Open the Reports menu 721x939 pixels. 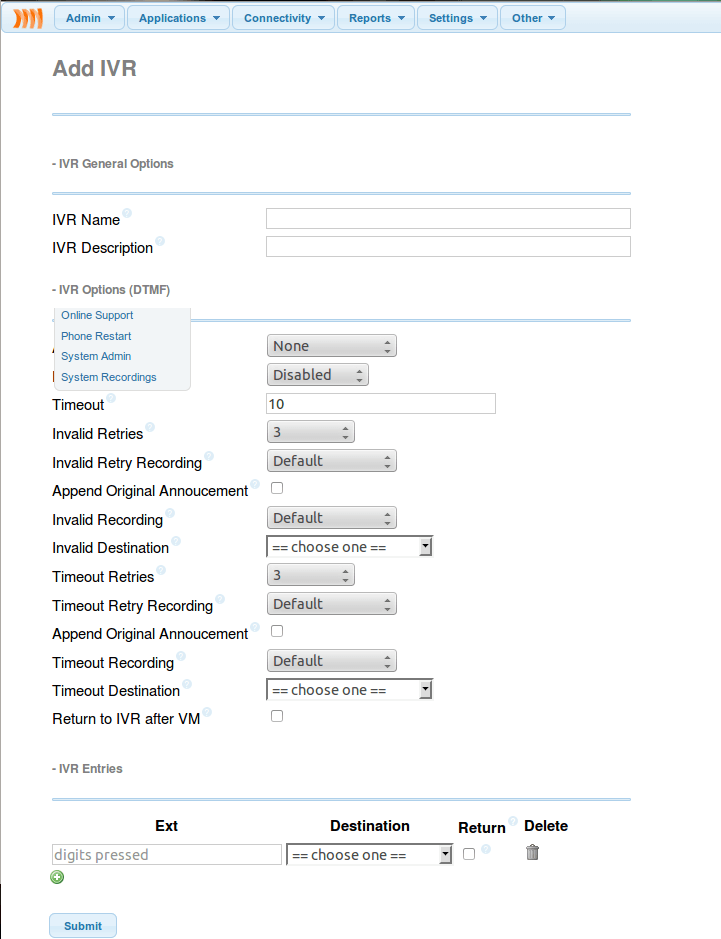375,17
